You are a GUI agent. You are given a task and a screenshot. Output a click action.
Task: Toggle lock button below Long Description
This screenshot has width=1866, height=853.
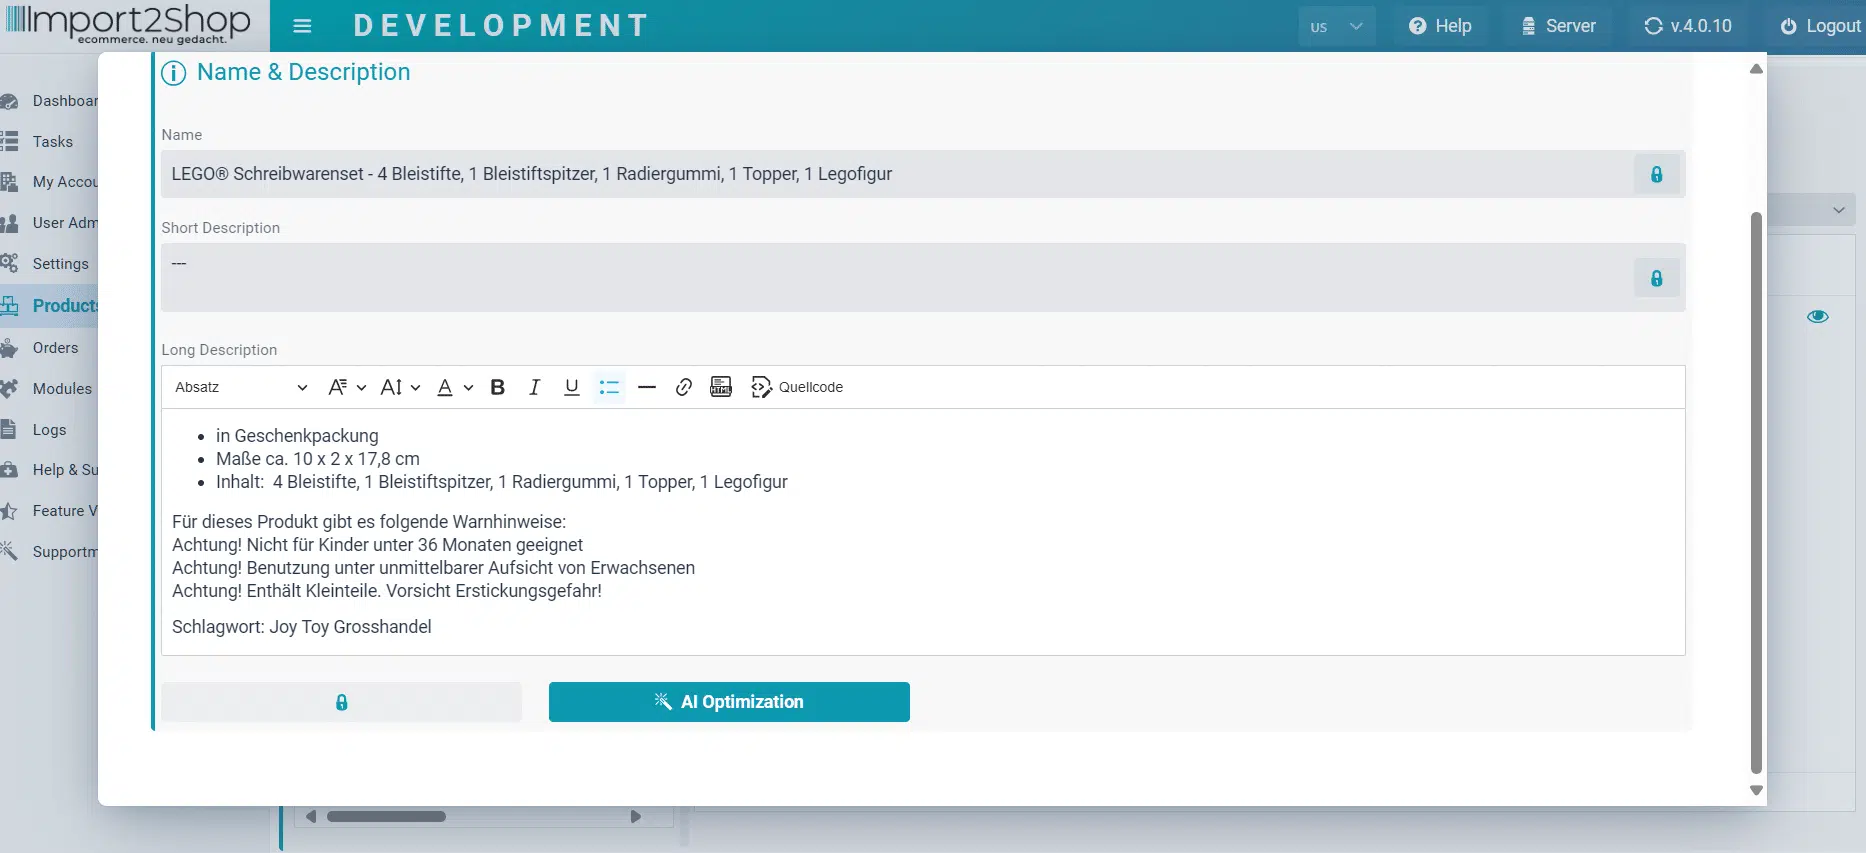pos(341,702)
